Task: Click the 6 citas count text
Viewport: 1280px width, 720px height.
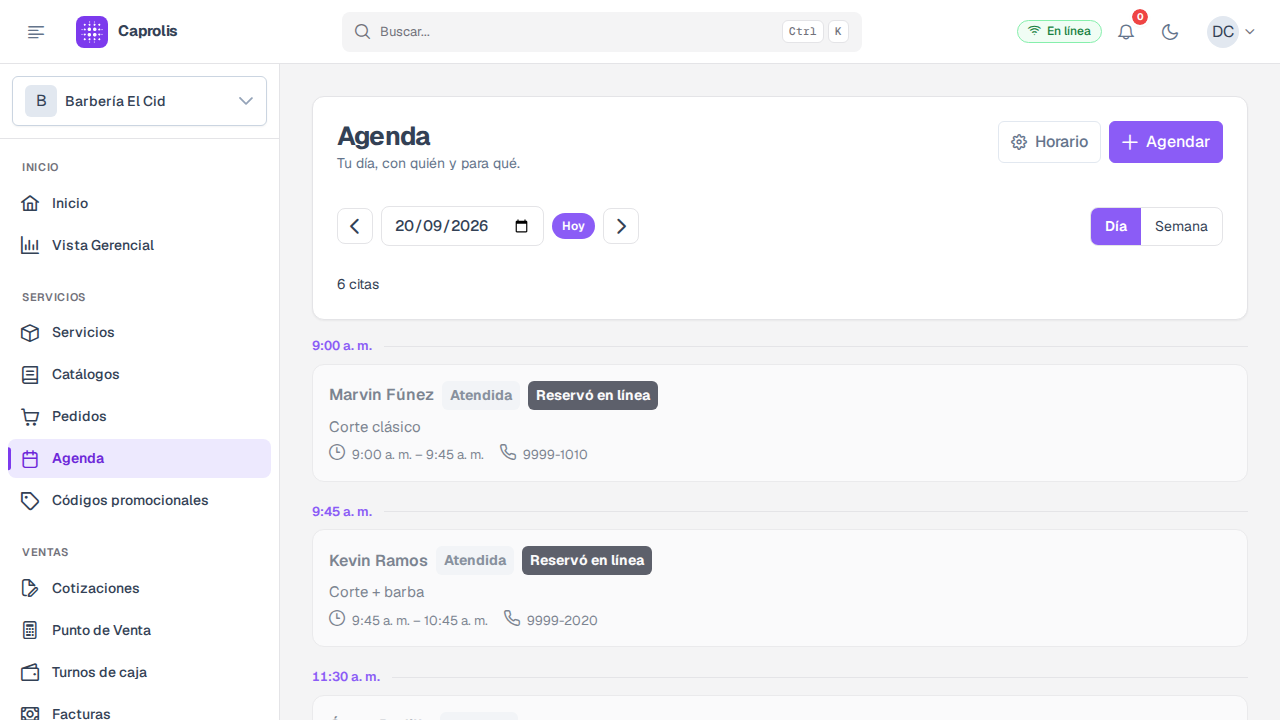Action: pyautogui.click(x=358, y=284)
